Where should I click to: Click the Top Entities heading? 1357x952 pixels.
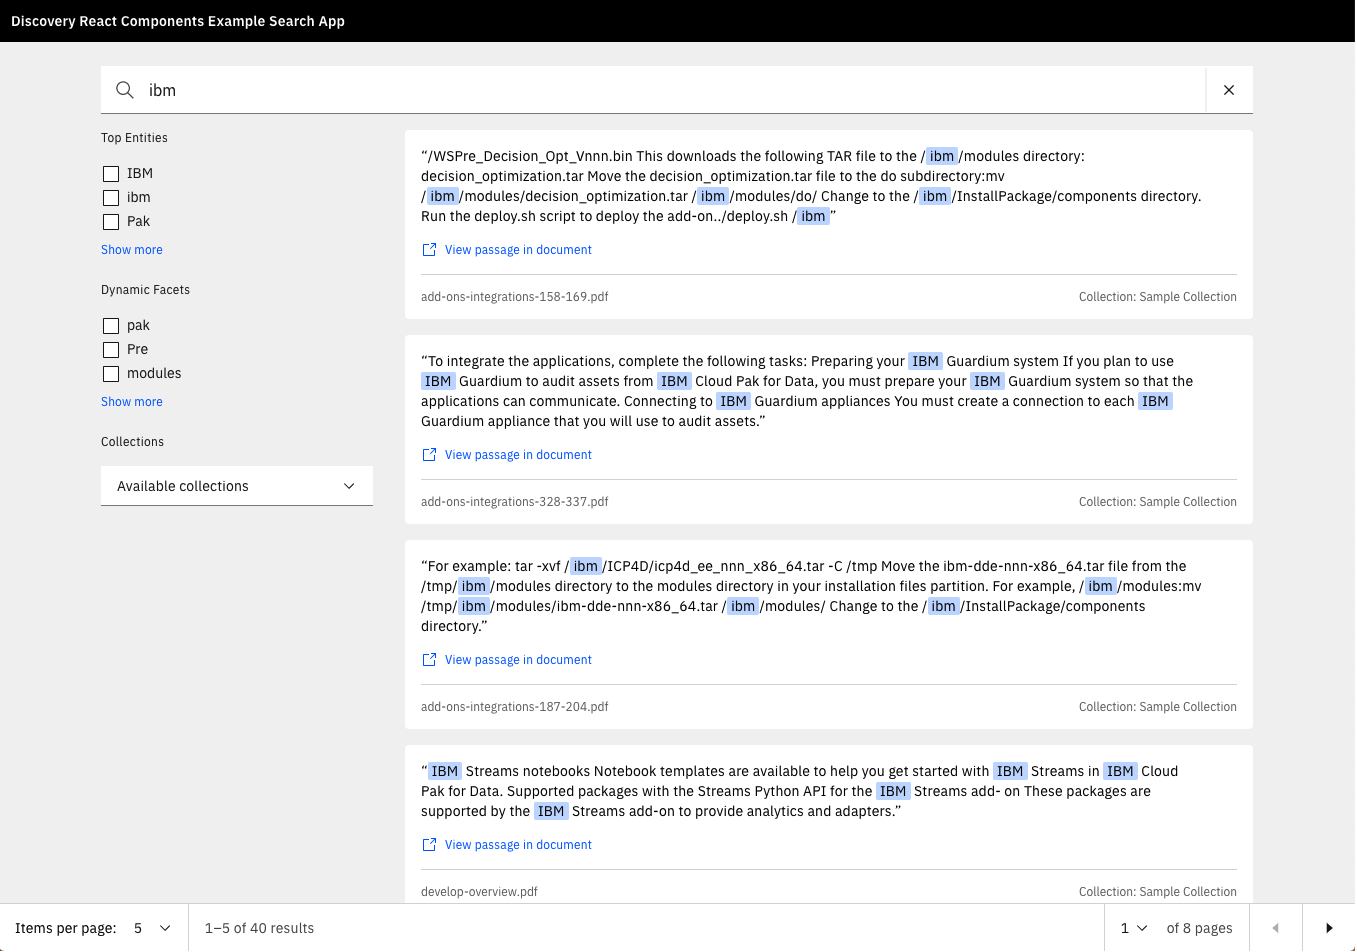pyautogui.click(x=134, y=138)
